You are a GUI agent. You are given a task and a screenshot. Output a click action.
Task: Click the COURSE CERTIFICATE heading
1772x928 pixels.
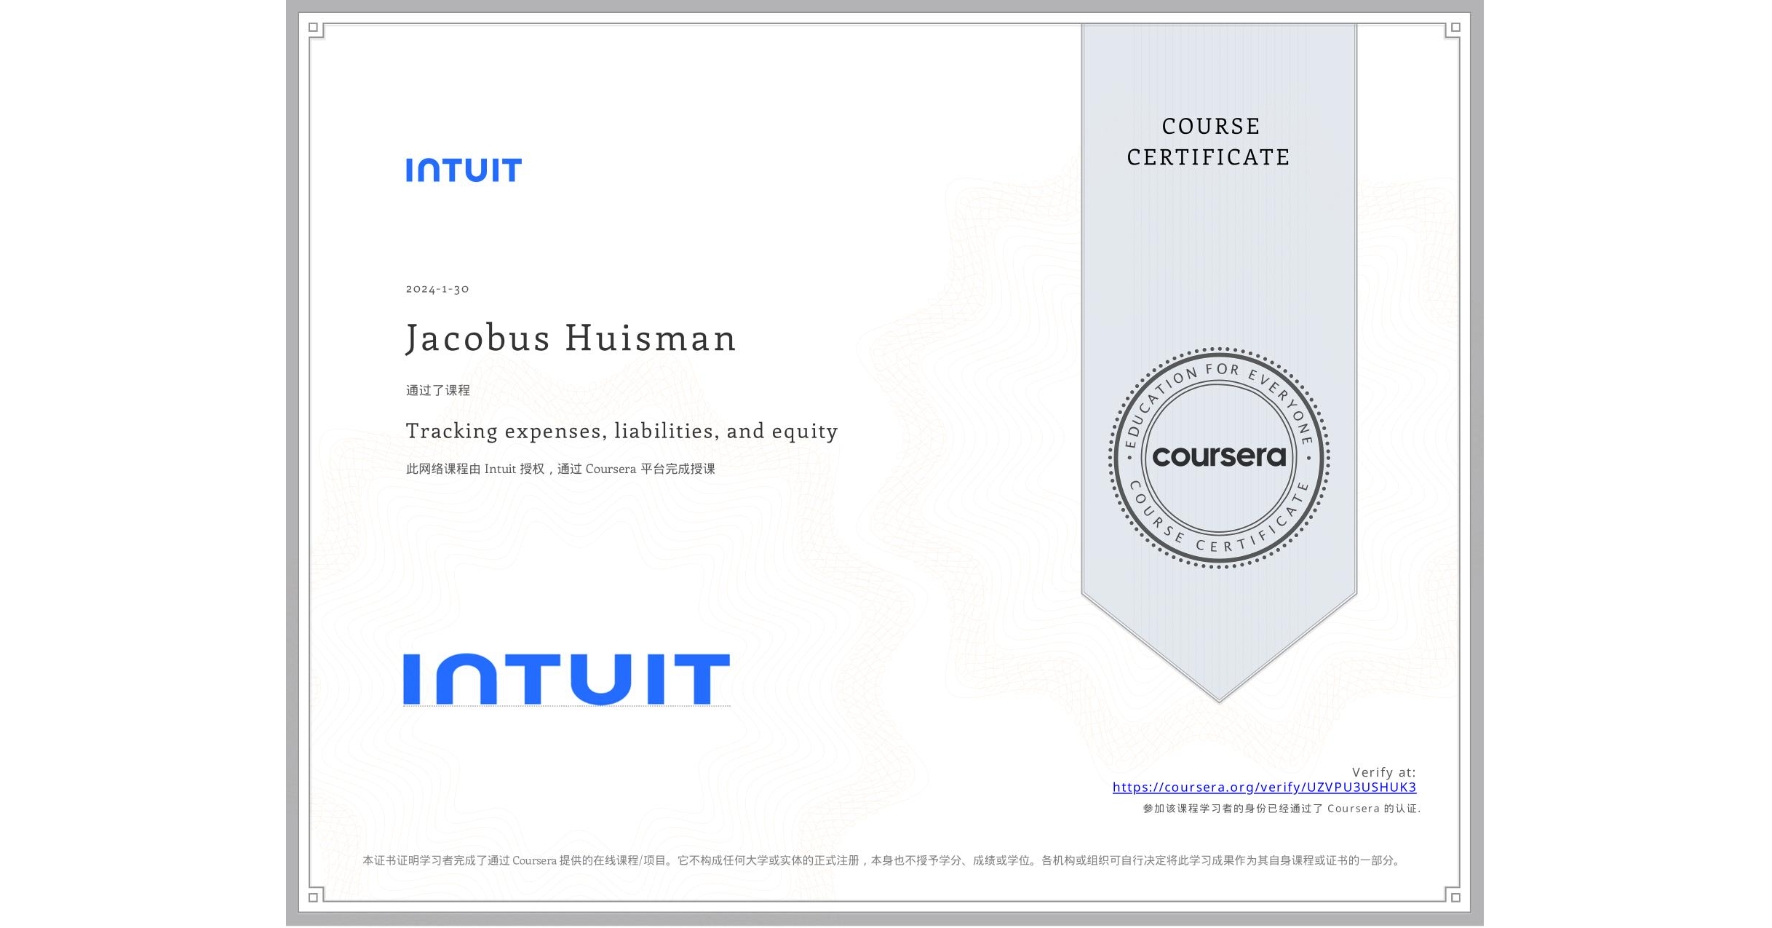pyautogui.click(x=1209, y=141)
